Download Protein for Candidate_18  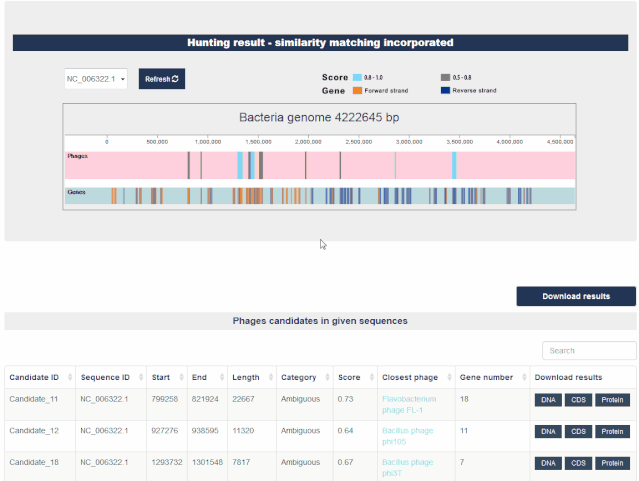point(613,463)
